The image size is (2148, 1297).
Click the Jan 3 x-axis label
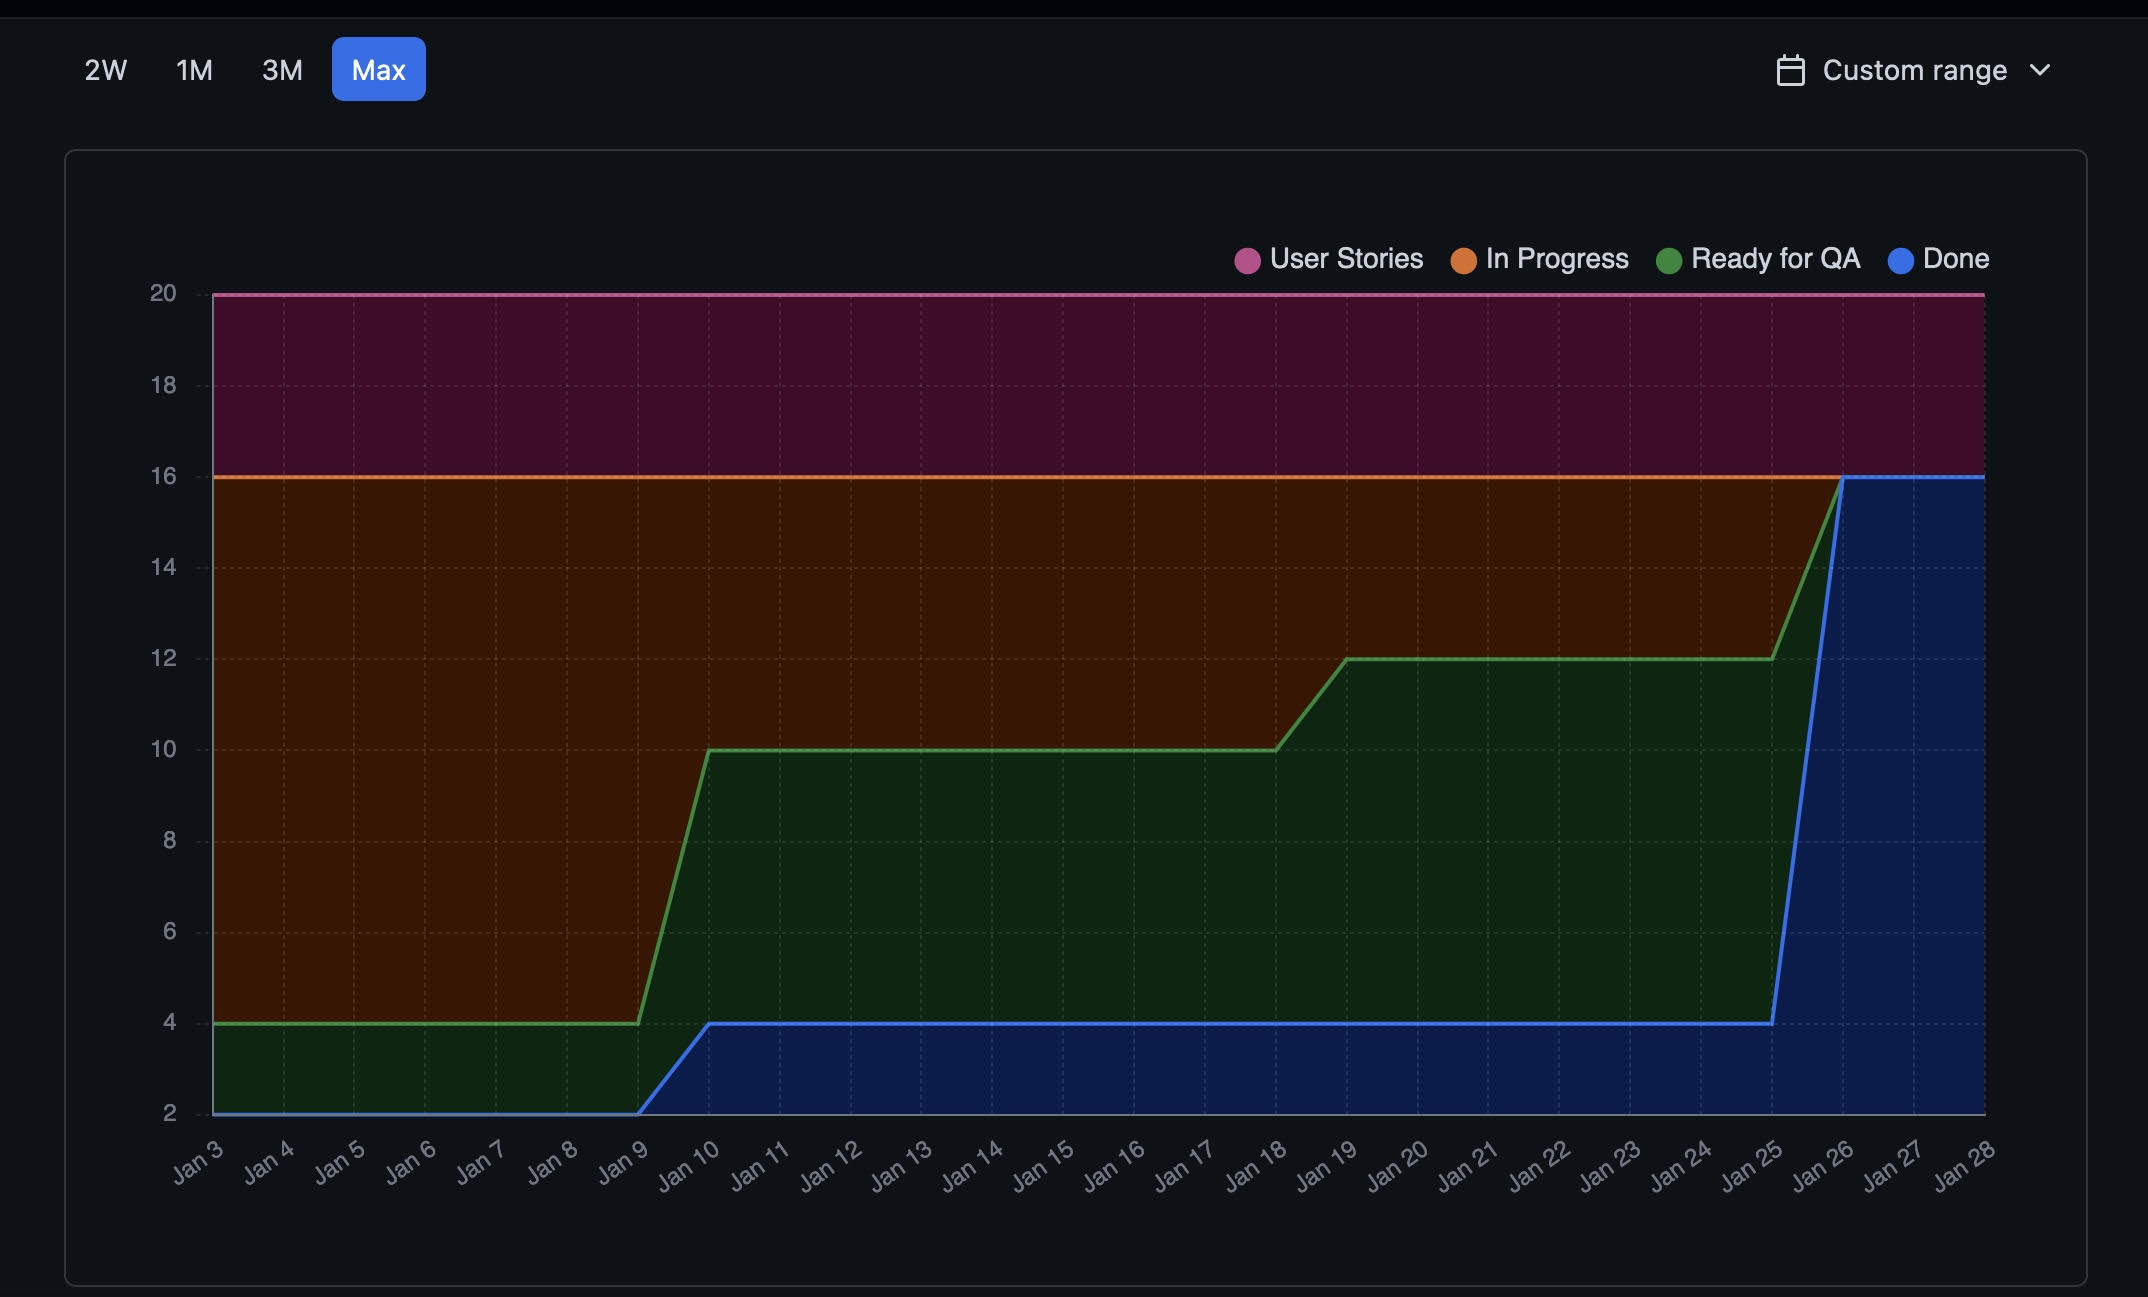coord(198,1162)
